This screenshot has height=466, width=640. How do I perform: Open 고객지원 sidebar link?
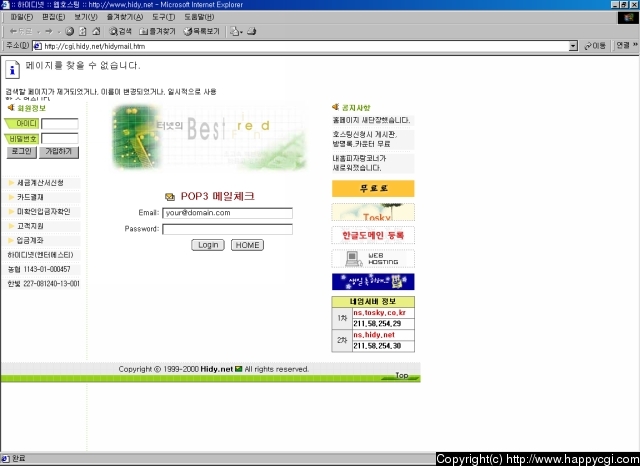[x=30, y=226]
